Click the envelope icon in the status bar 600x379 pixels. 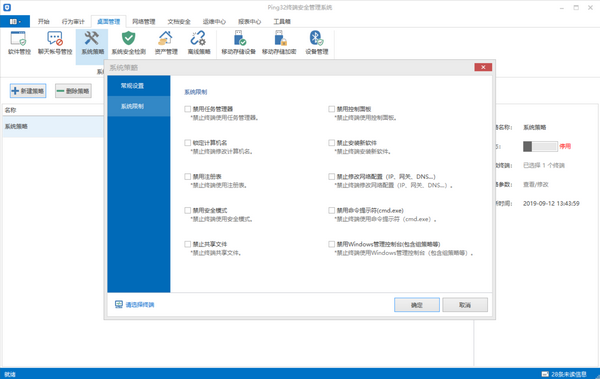click(x=545, y=374)
